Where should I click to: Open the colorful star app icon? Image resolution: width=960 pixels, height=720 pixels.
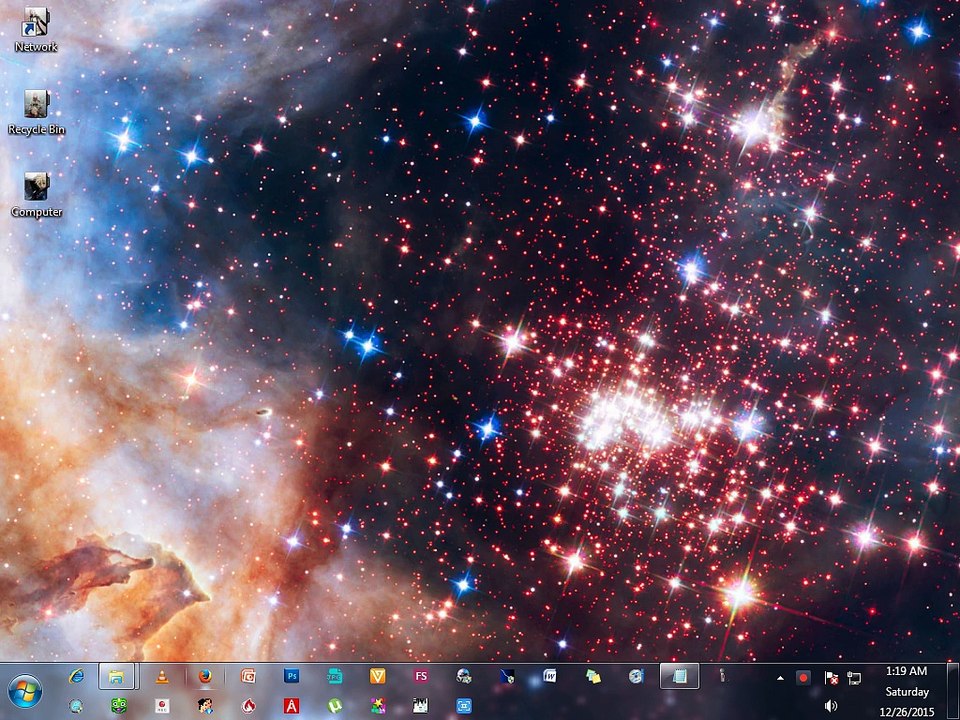tap(378, 706)
